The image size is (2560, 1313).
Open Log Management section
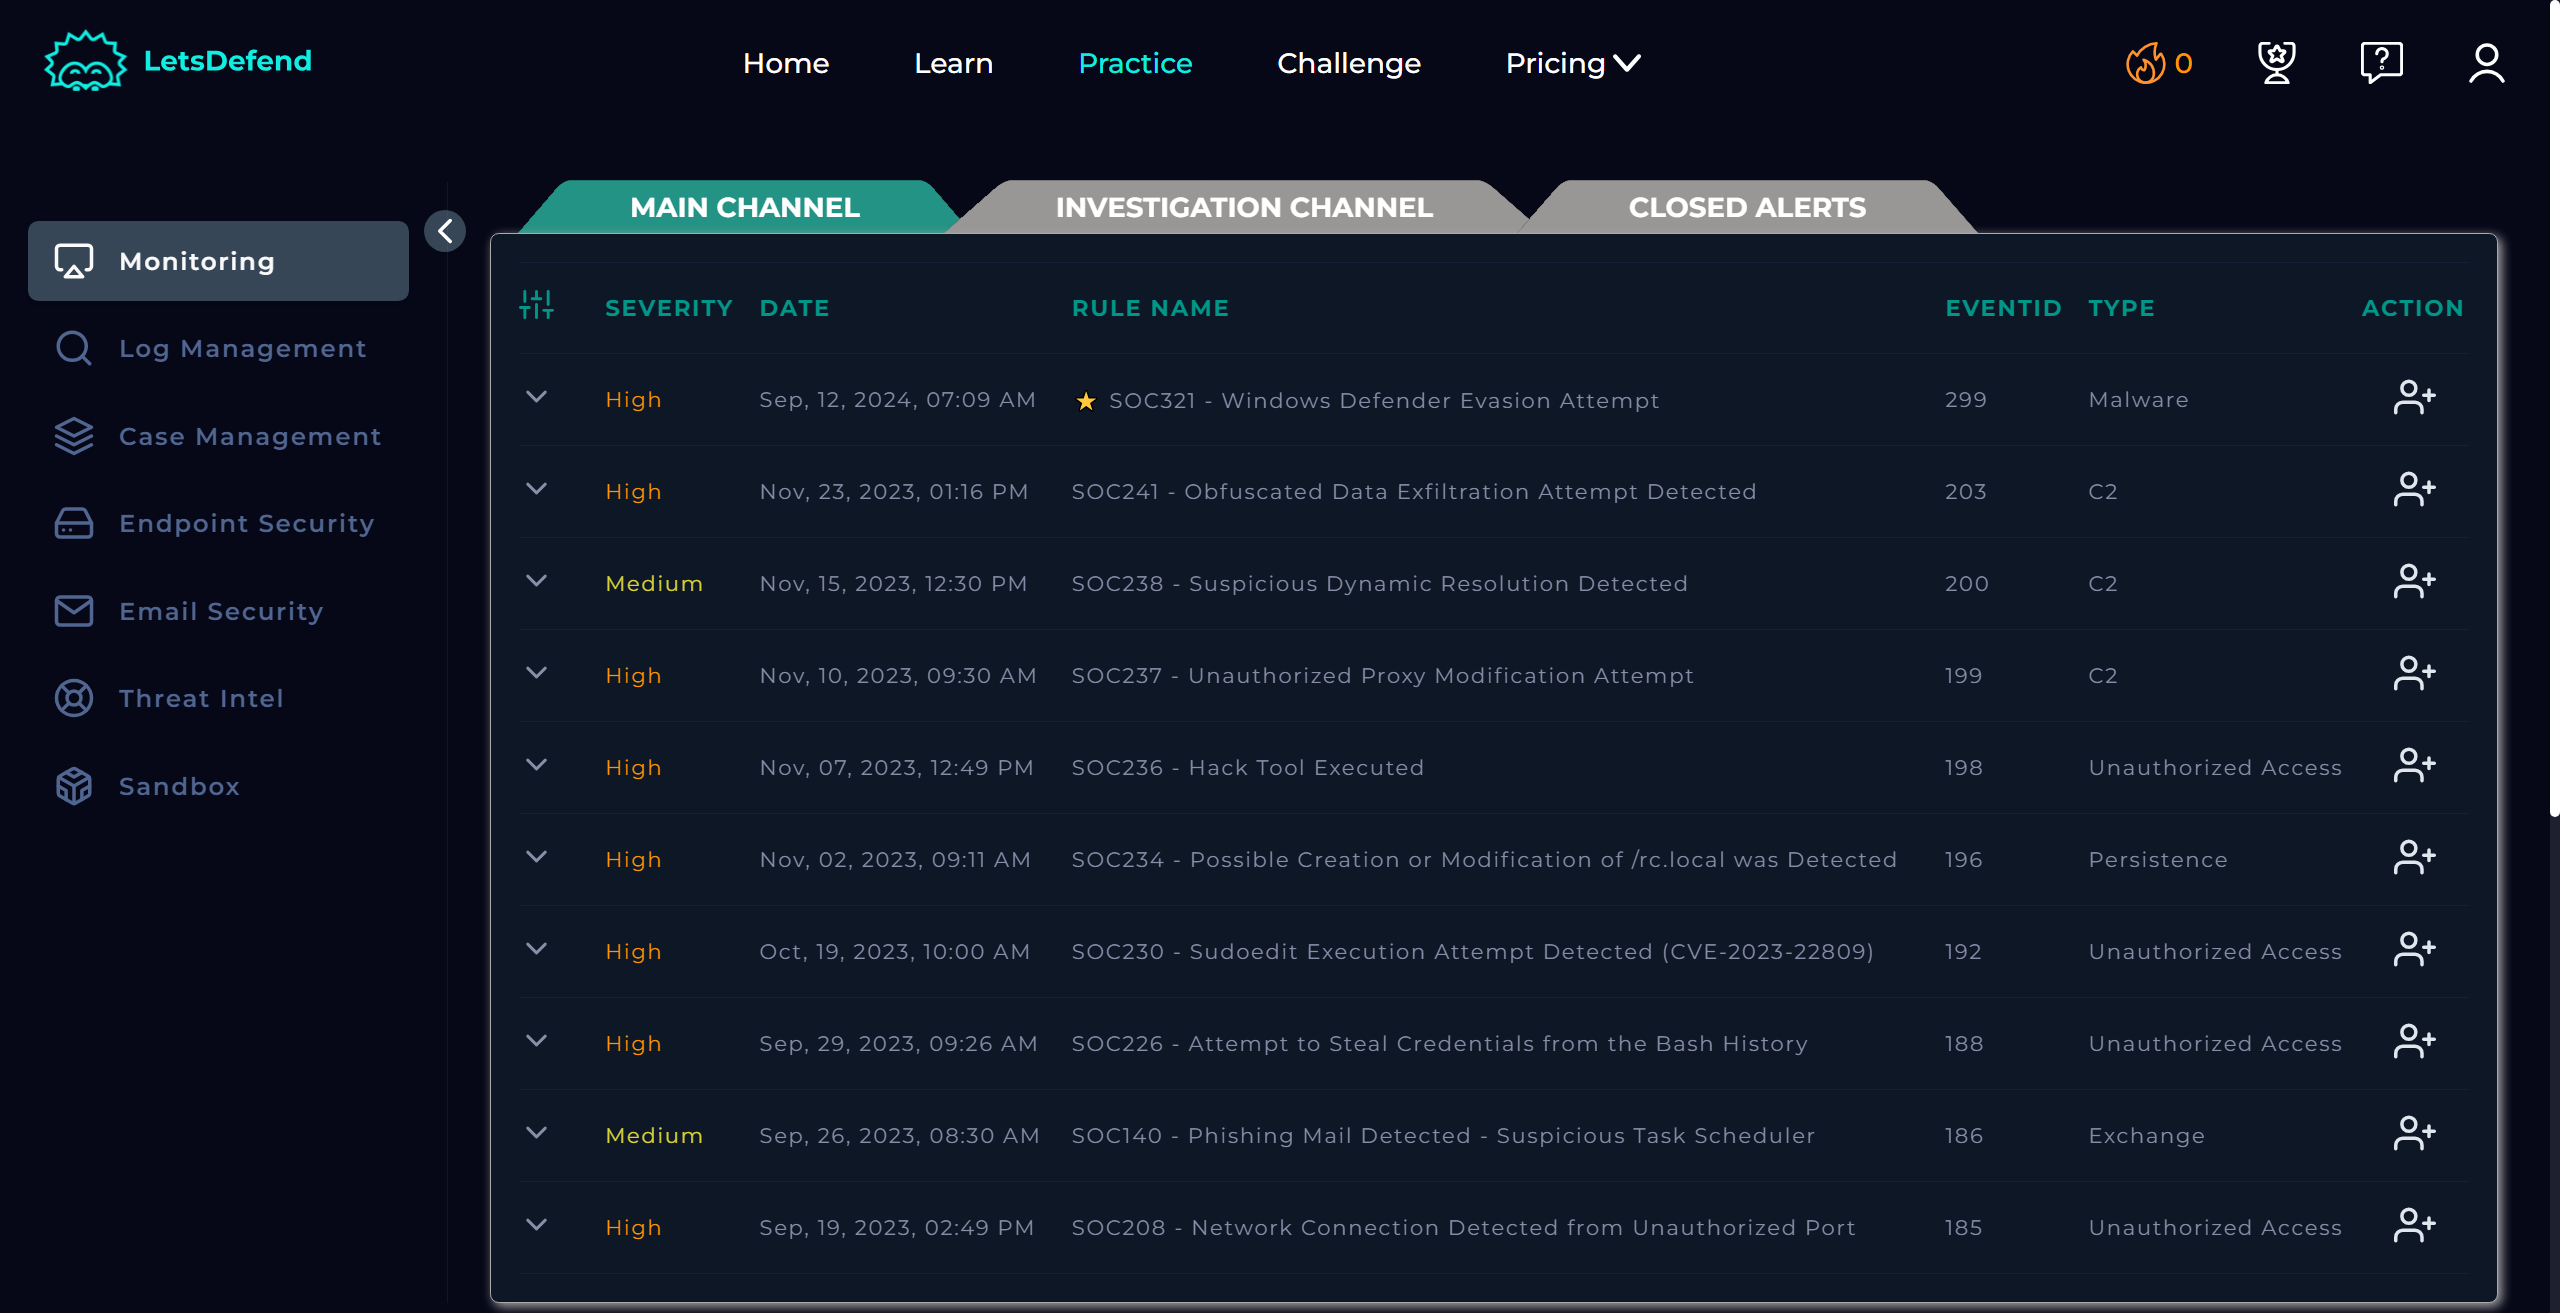pos(243,348)
